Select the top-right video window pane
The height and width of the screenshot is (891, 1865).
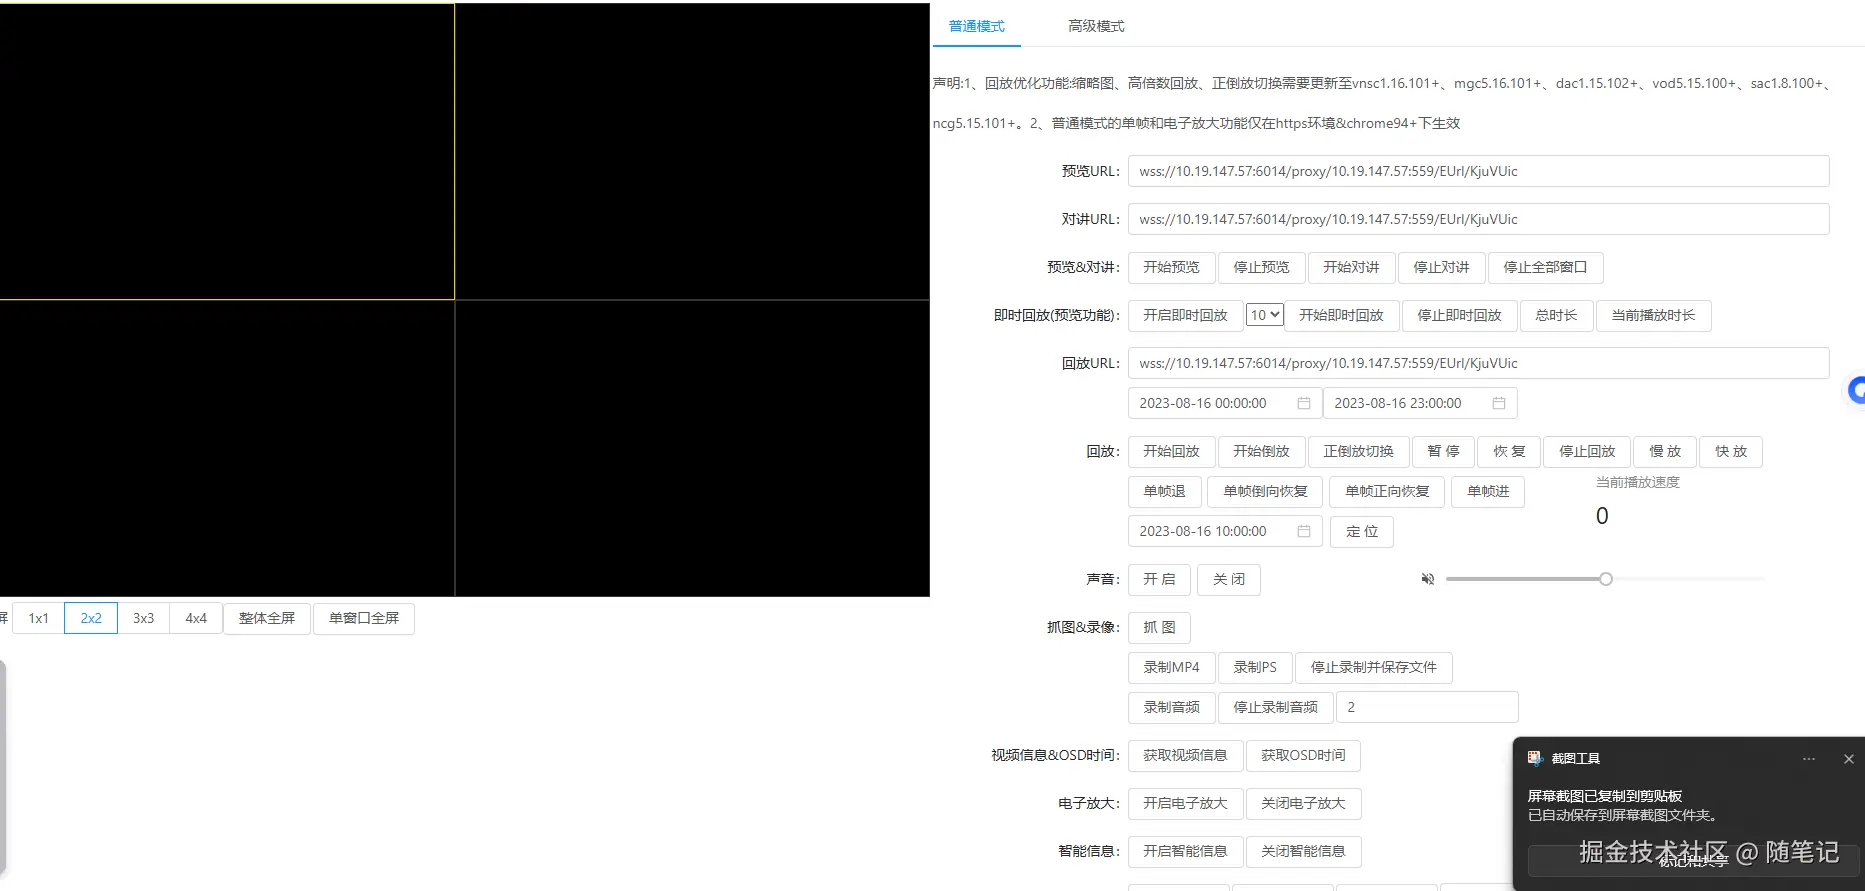click(692, 151)
